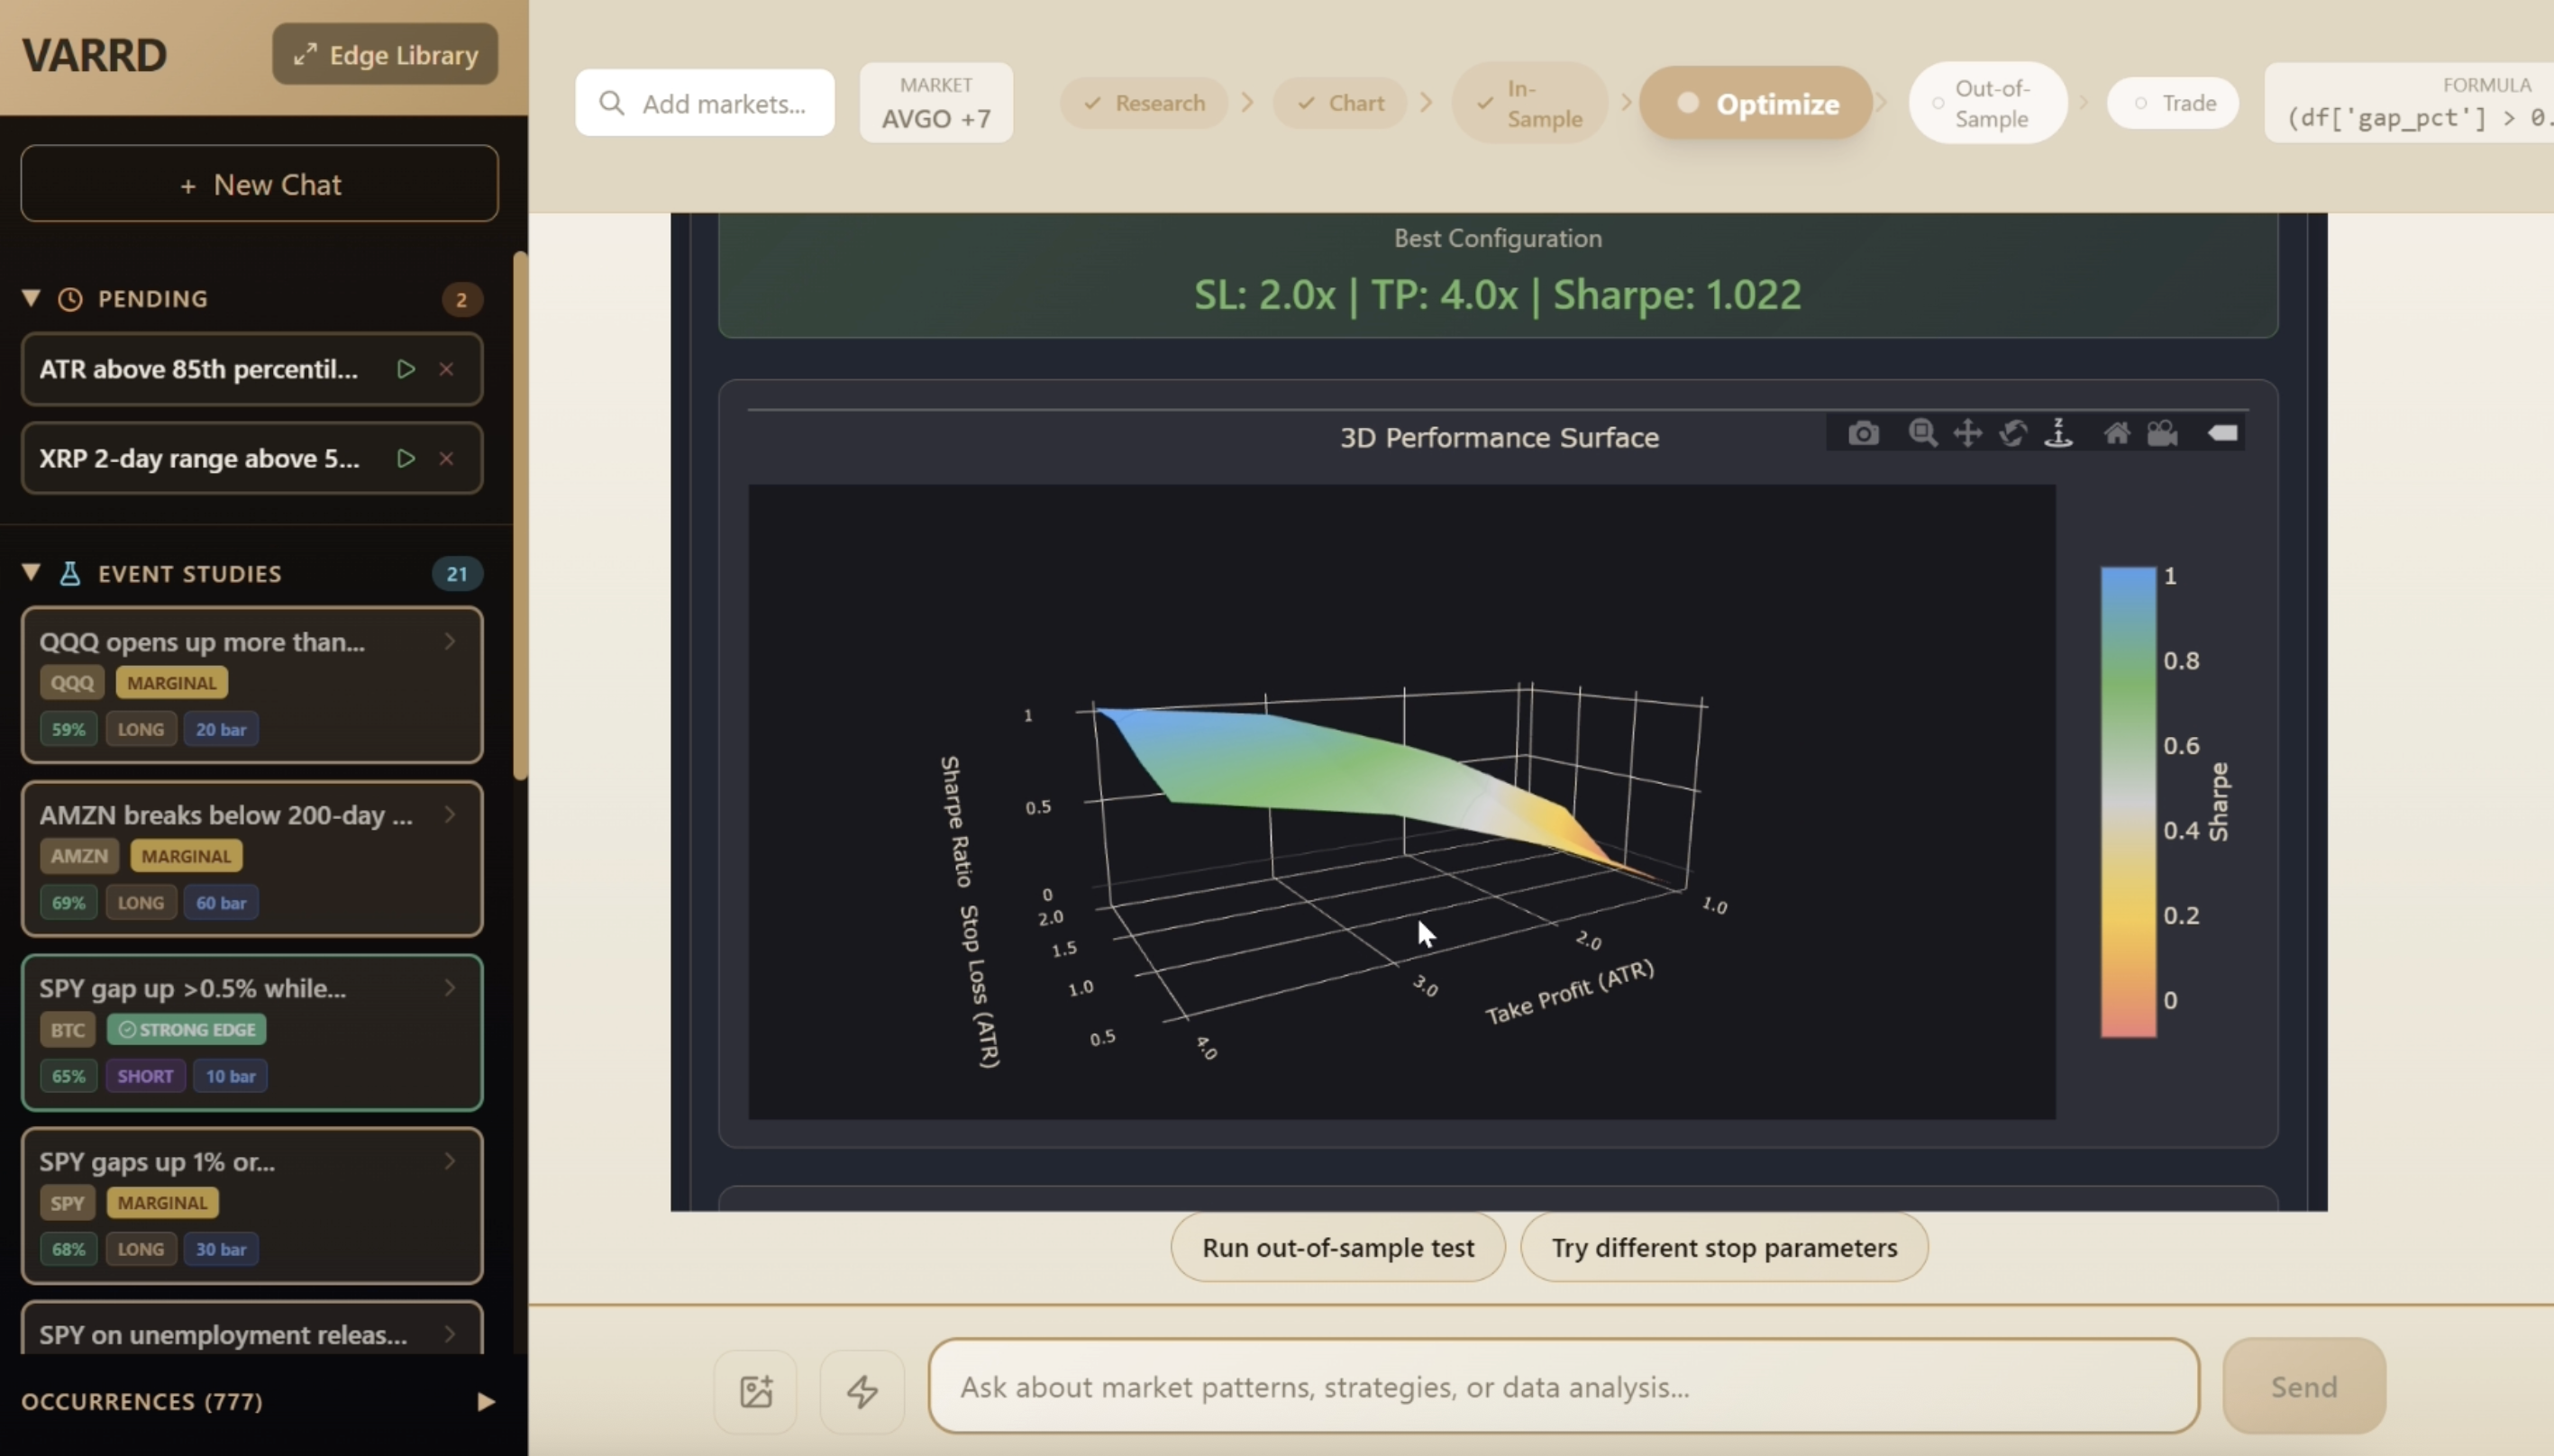Expand the OCCURRENCES section arrow
2554x1456 pixels.
coord(487,1400)
